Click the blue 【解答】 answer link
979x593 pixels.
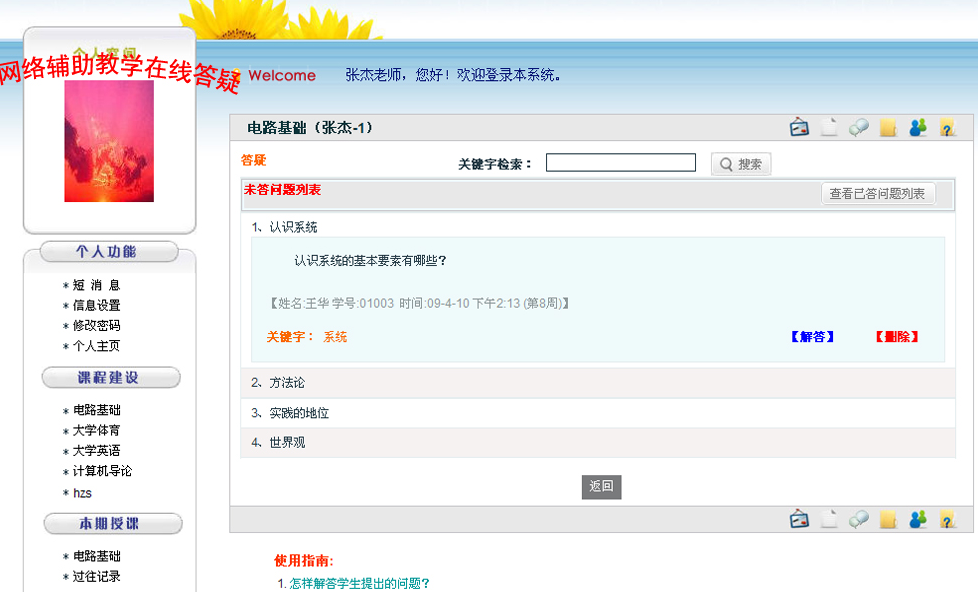point(812,337)
